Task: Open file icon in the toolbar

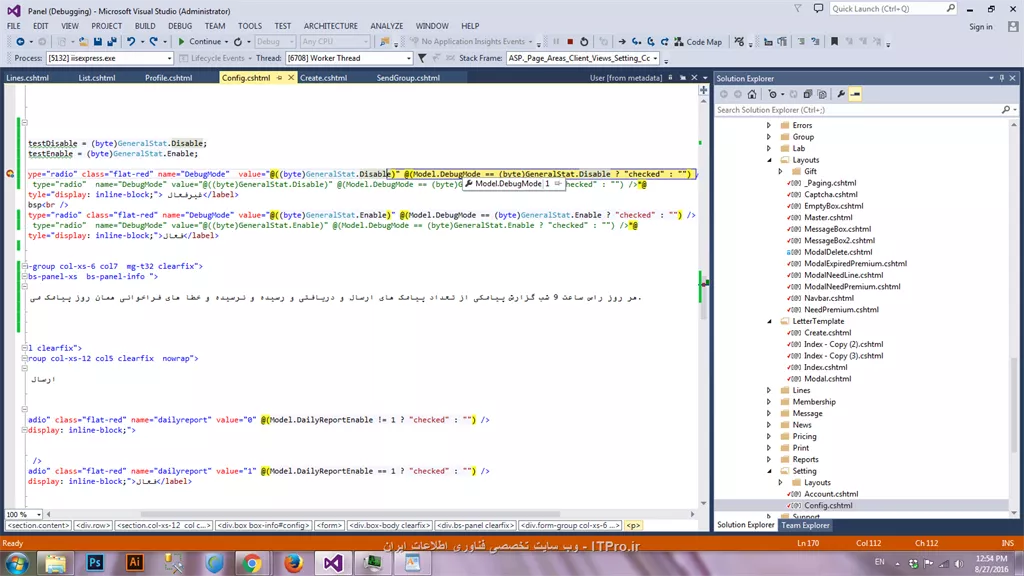Action: (x=83, y=42)
